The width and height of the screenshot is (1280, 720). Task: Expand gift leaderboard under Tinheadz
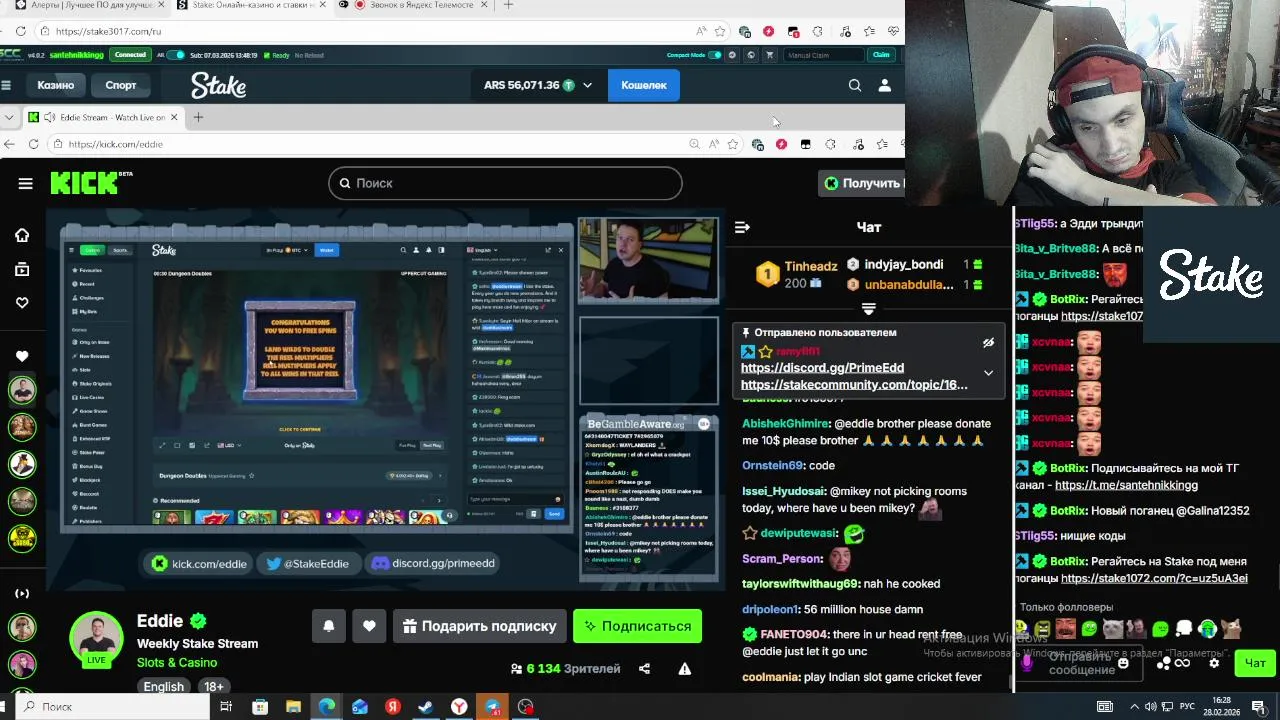(x=869, y=308)
